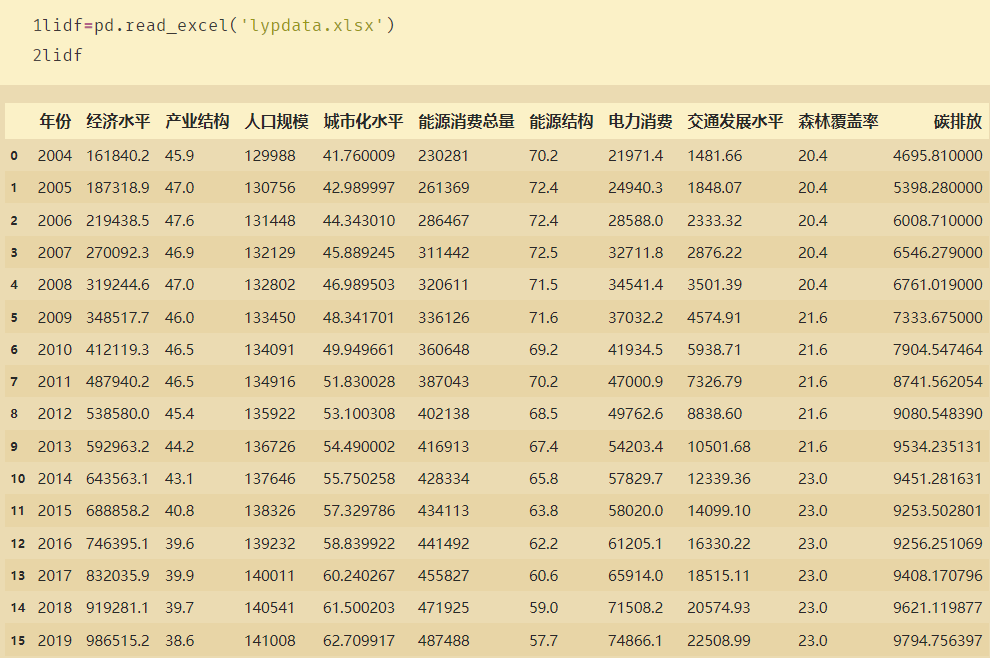The width and height of the screenshot is (990, 658).
Task: Click cell 51.830028 in 2011 row
Action: pos(359,382)
